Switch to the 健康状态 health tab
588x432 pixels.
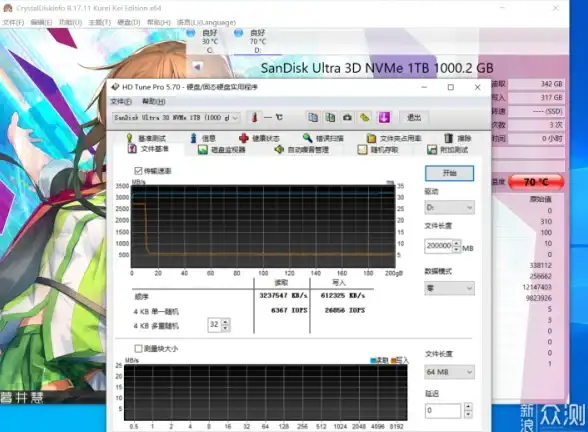pyautogui.click(x=260, y=138)
